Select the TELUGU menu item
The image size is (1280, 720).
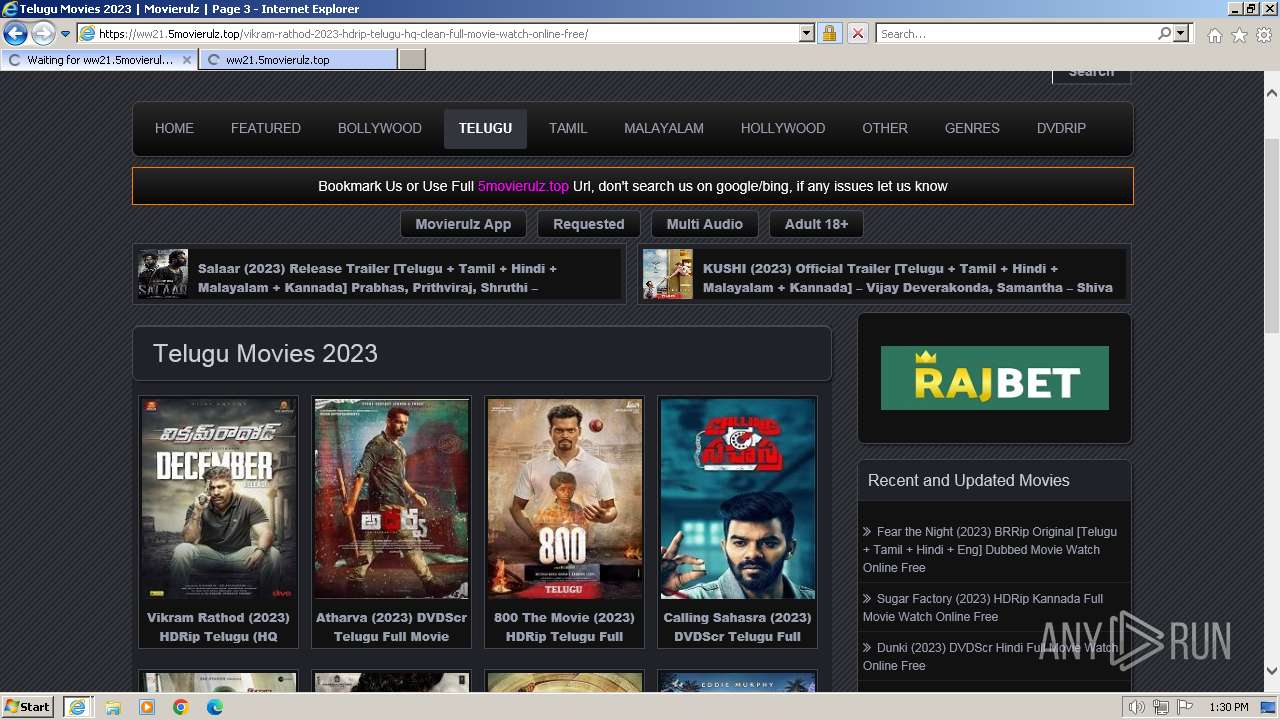point(485,128)
